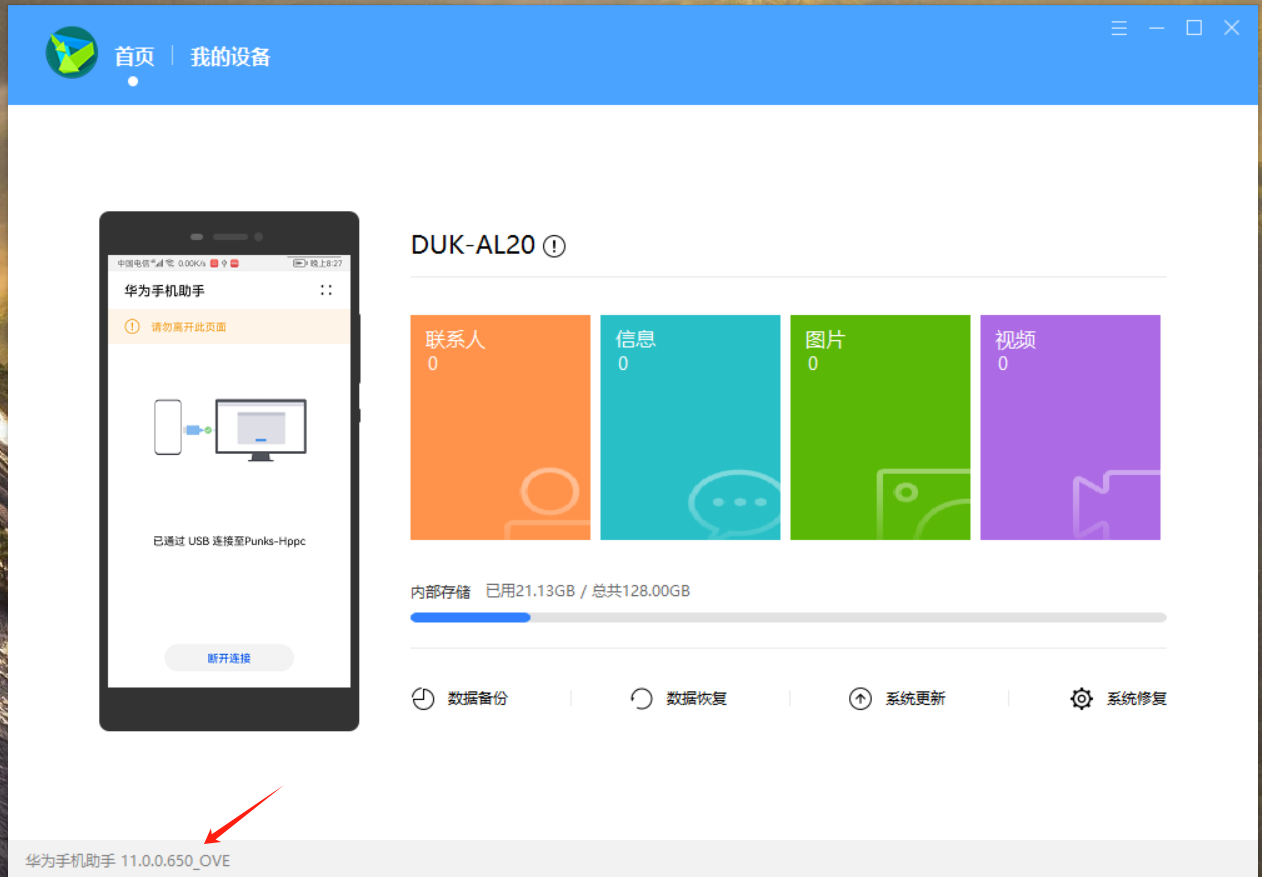Click the info icon beside DUK-AL20

(554, 246)
